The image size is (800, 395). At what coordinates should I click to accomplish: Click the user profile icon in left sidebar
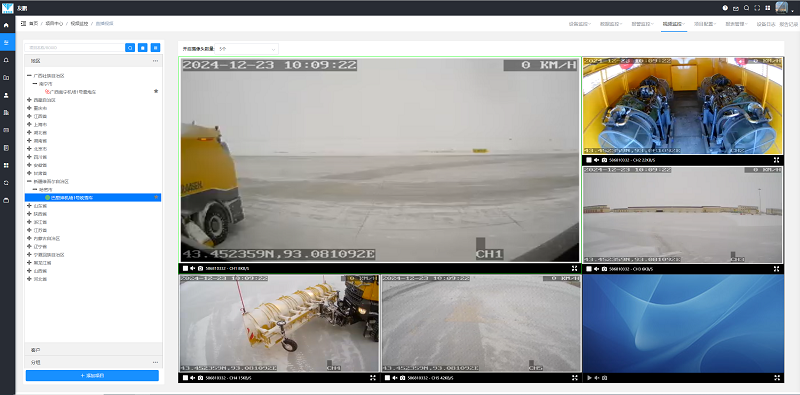(x=6, y=95)
